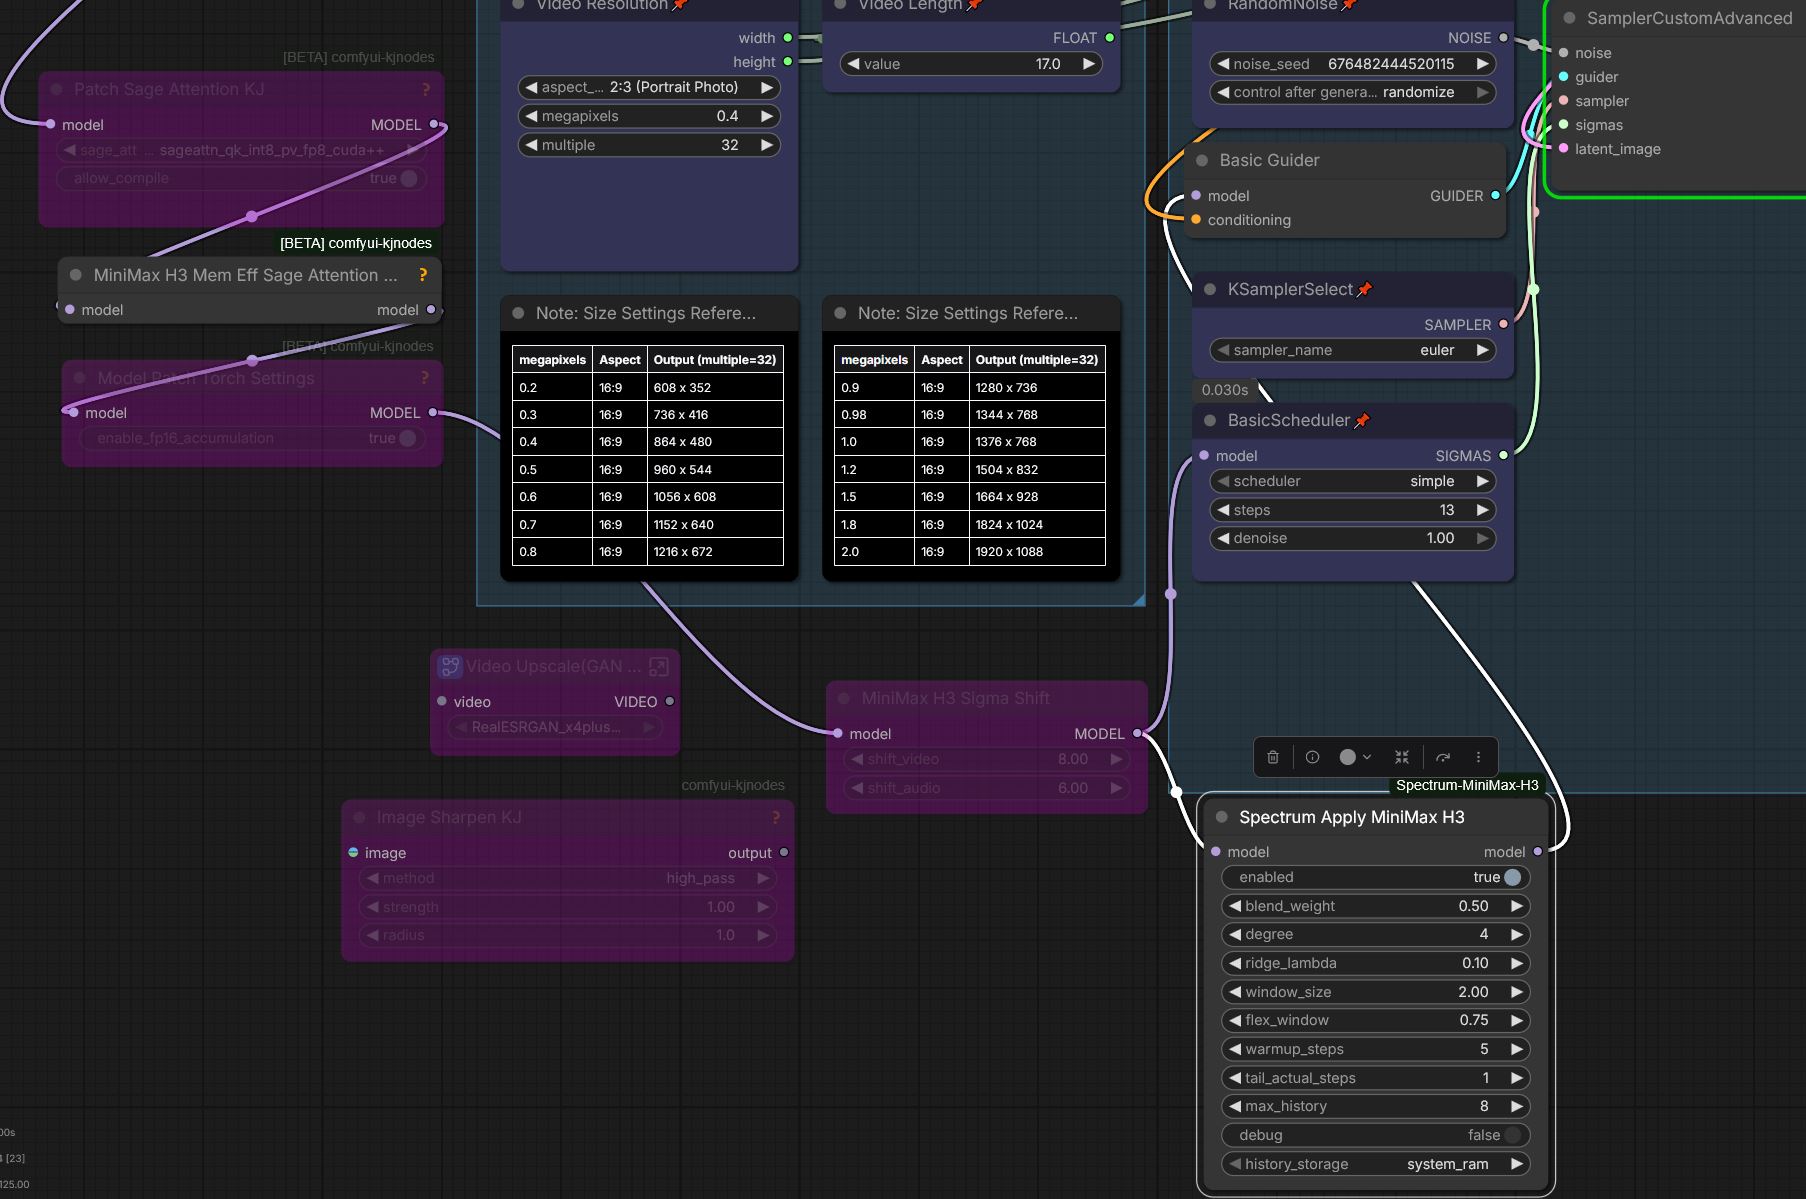
Task: Collapse the MiniMax H3 Sigma Shift node dot
Action: (x=844, y=698)
